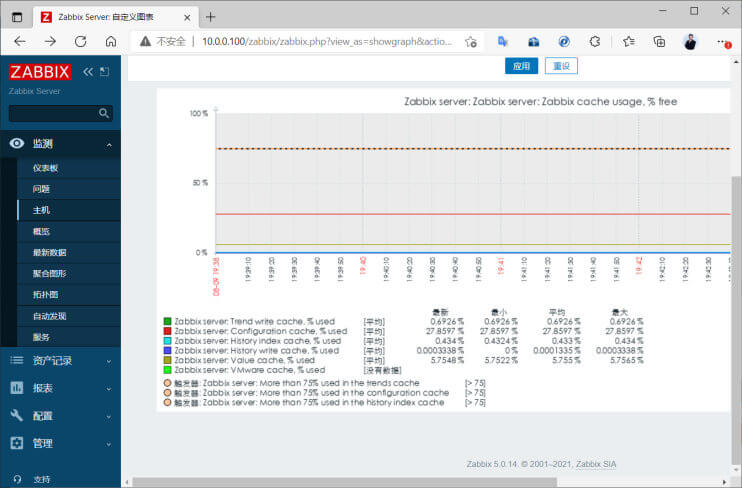Image resolution: width=742 pixels, height=488 pixels.
Task: Collapse the 监测 menu section arrow
Action: click(109, 144)
